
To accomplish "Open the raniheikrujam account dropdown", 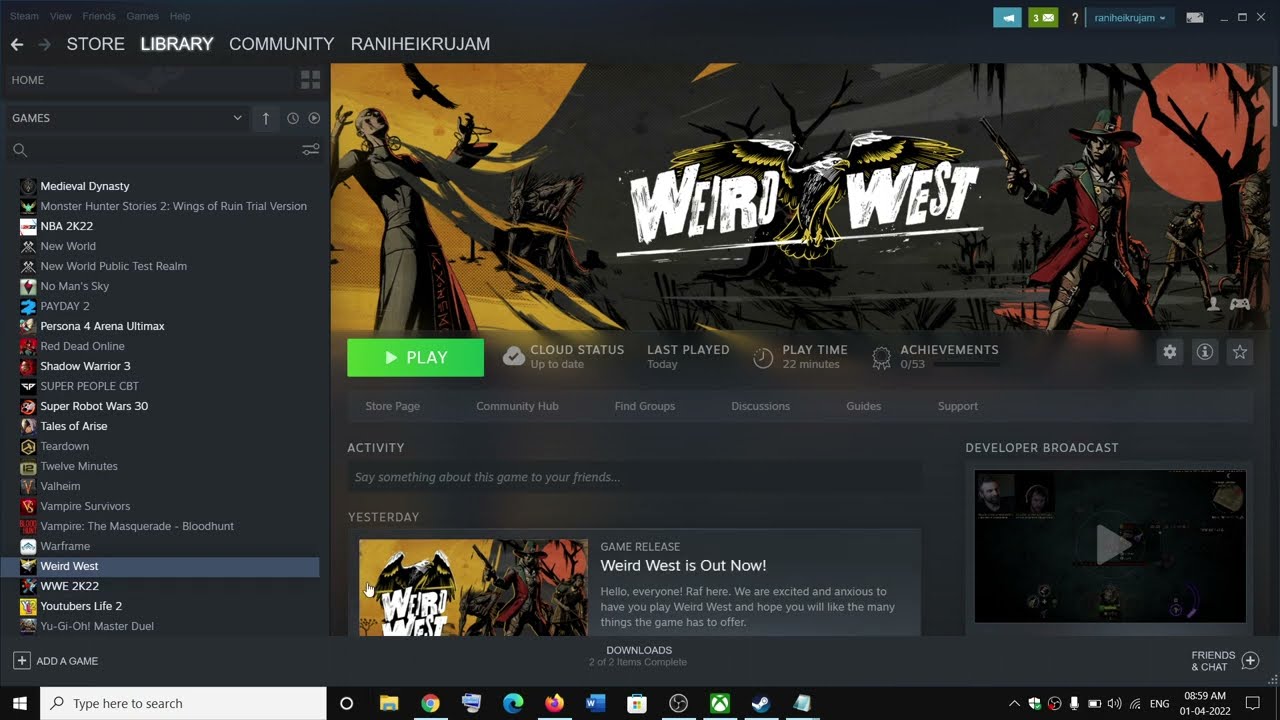I will pyautogui.click(x=1129, y=18).
